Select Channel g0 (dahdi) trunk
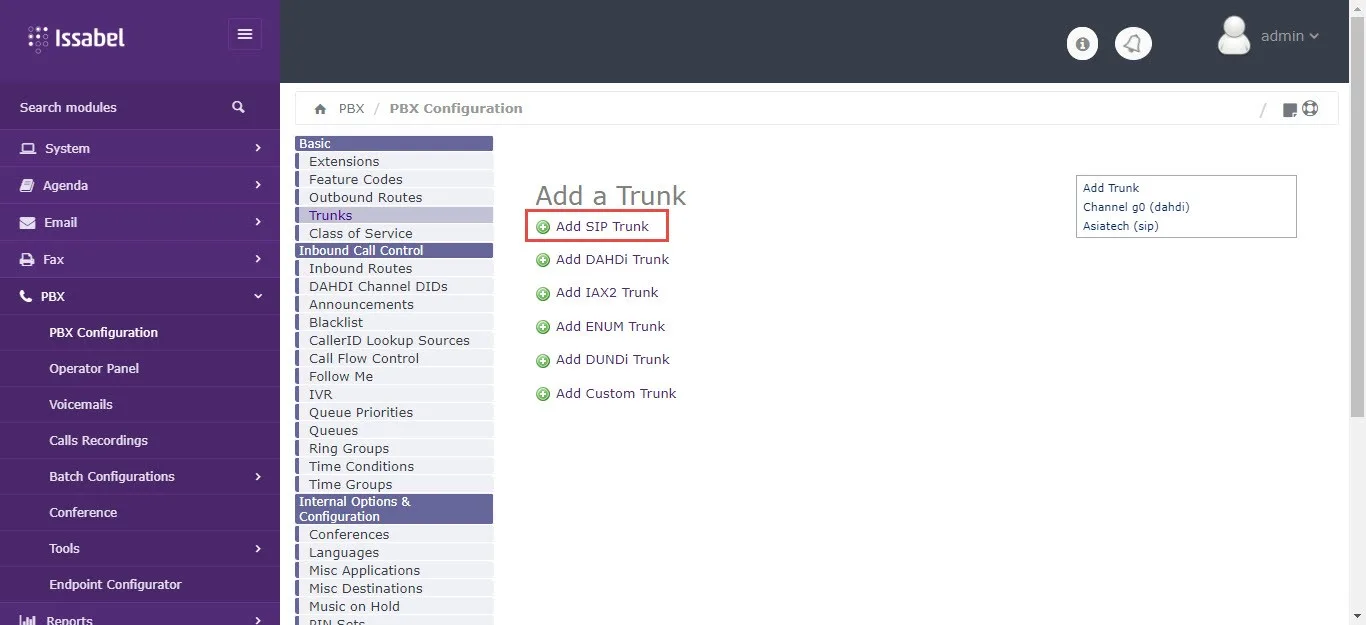The height and width of the screenshot is (625, 1366). pyautogui.click(x=1136, y=207)
